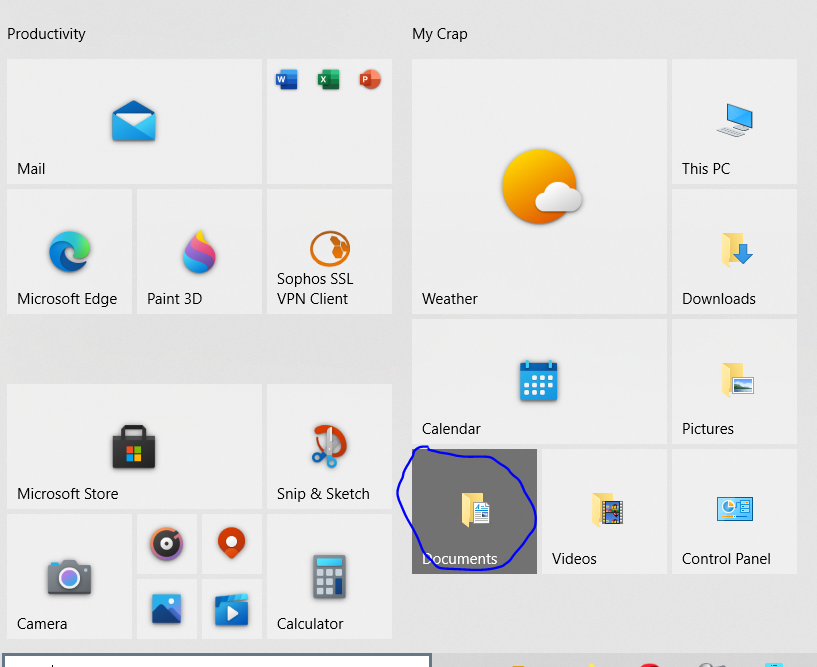Open the Photos small tile
Image resolution: width=817 pixels, height=667 pixels.
tap(167, 609)
